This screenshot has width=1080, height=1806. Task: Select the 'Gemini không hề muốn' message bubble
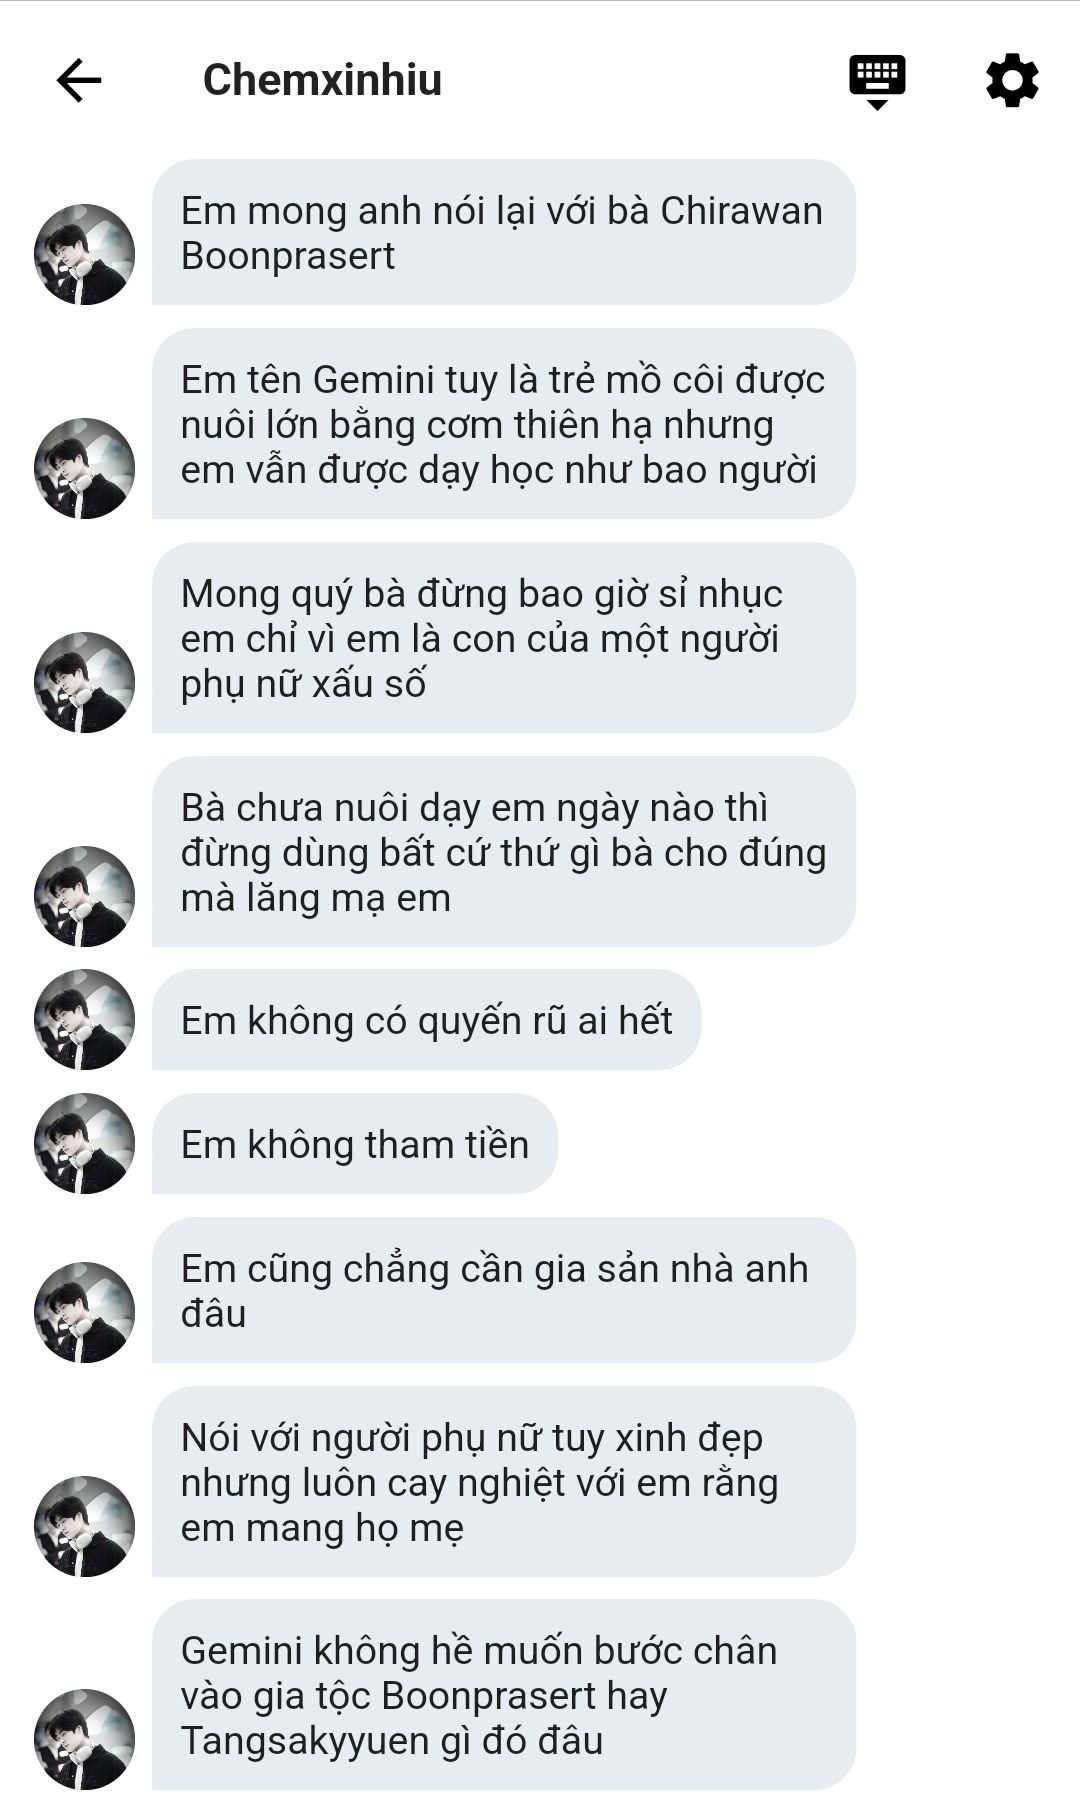tap(504, 1695)
